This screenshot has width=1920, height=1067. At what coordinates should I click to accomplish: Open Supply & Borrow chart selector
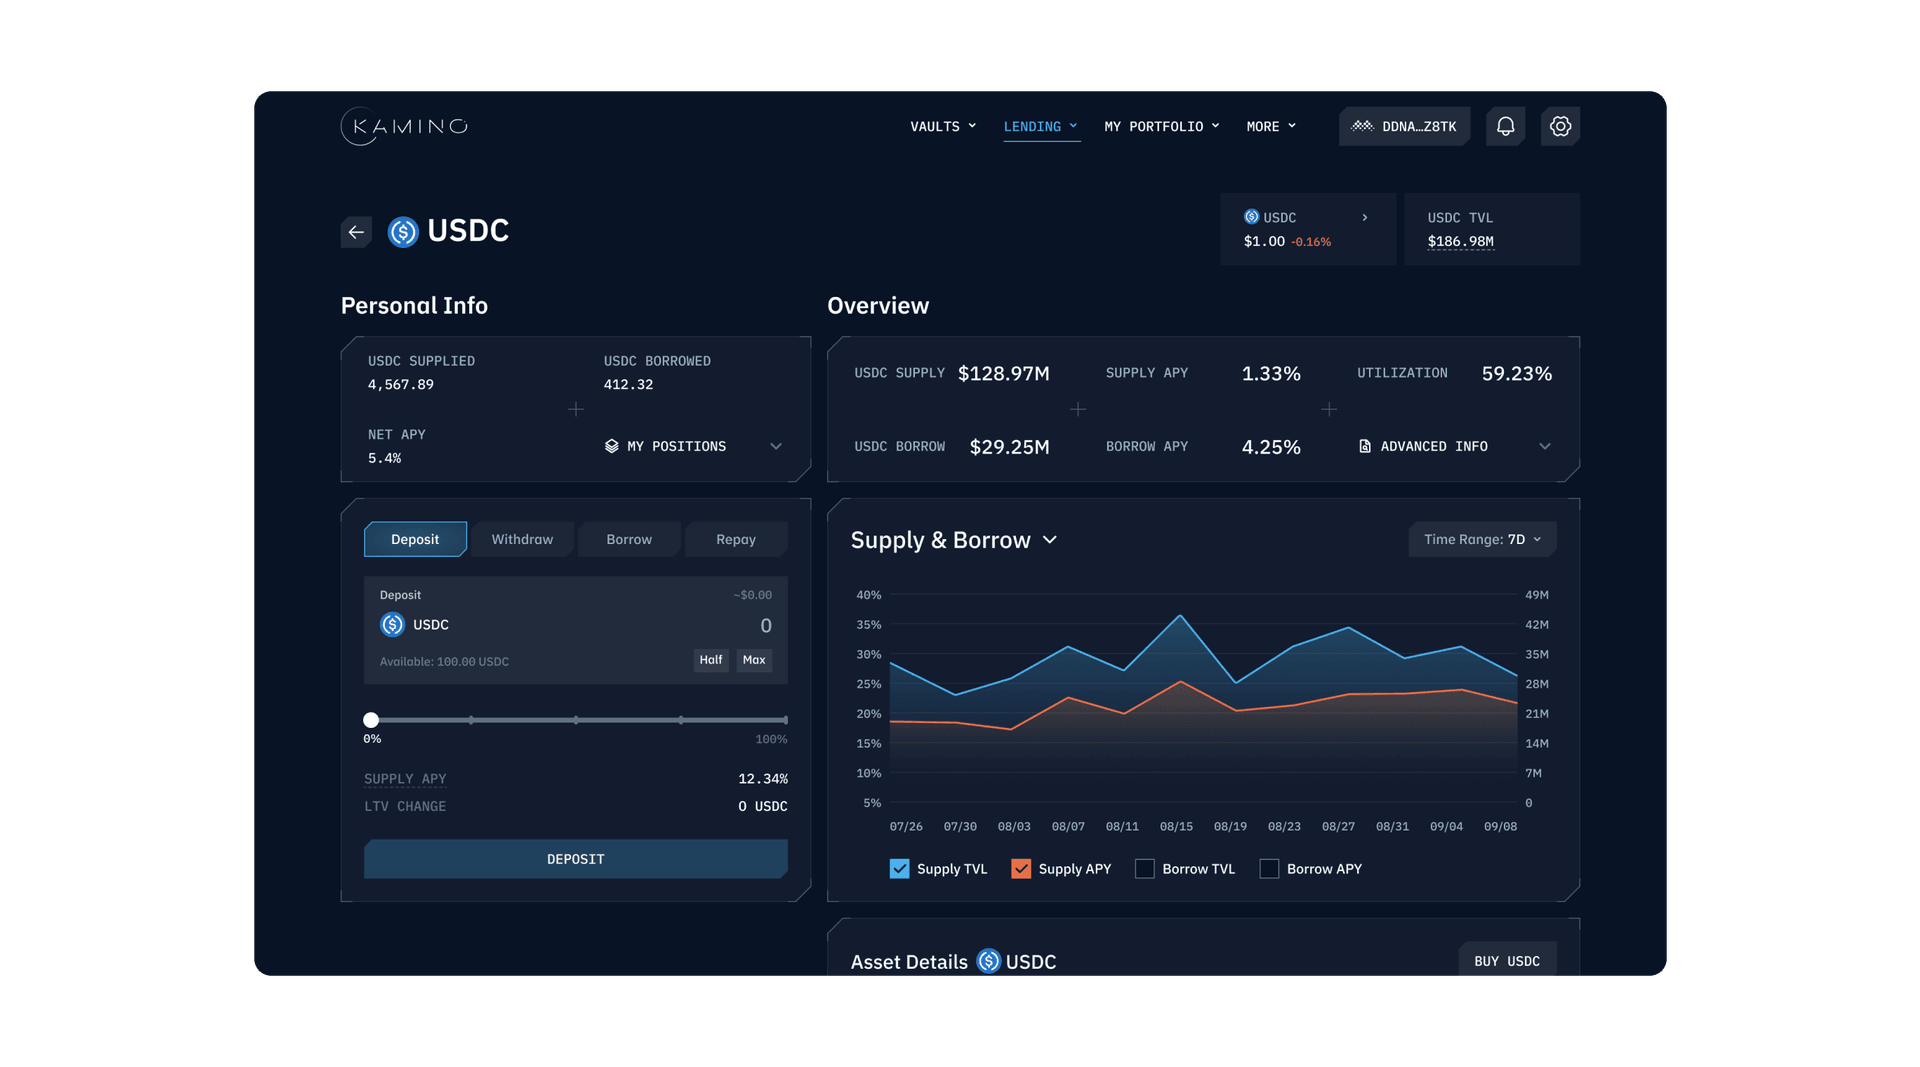coord(954,540)
